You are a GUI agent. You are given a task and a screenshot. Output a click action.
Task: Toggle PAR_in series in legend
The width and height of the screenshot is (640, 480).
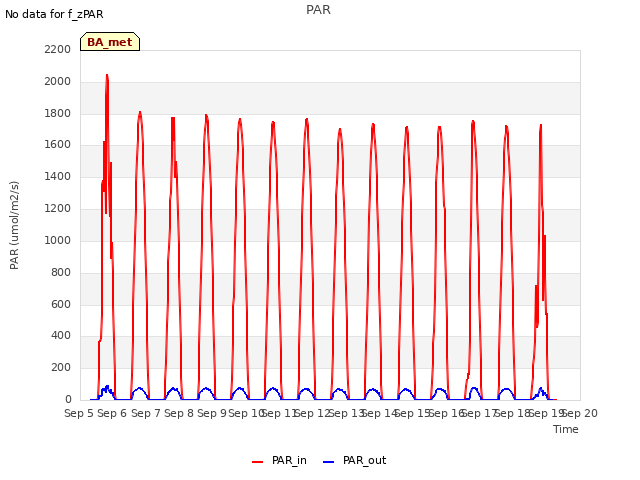pos(289,460)
